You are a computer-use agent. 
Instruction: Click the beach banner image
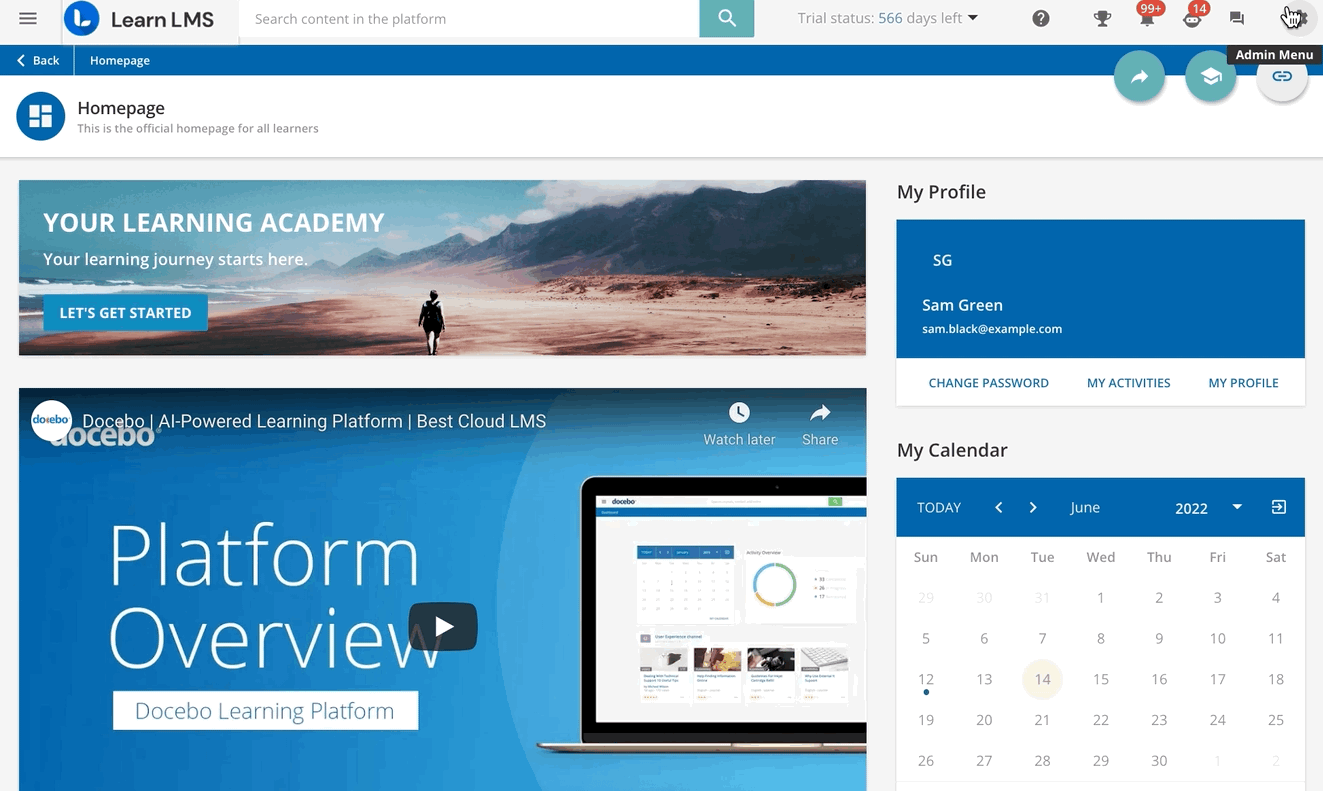(442, 268)
